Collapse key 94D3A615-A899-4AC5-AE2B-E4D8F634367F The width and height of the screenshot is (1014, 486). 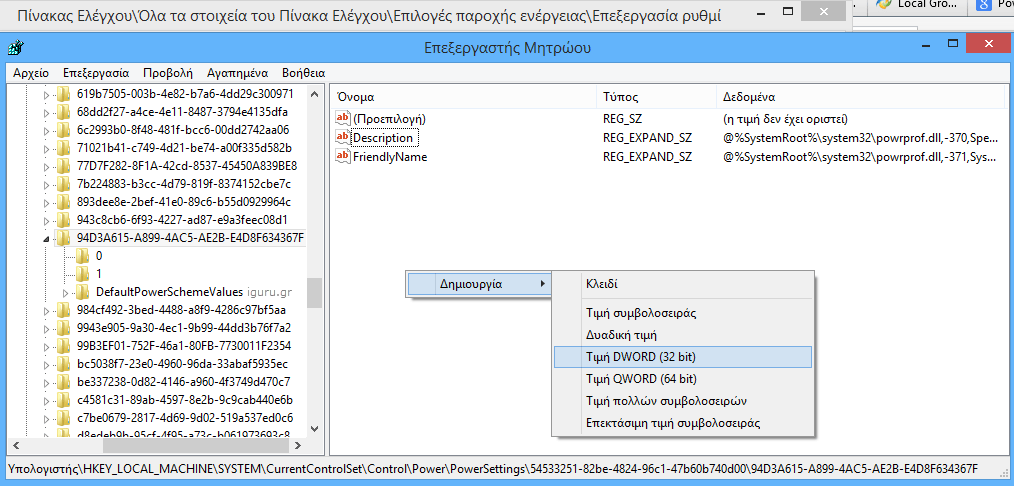[46, 239]
